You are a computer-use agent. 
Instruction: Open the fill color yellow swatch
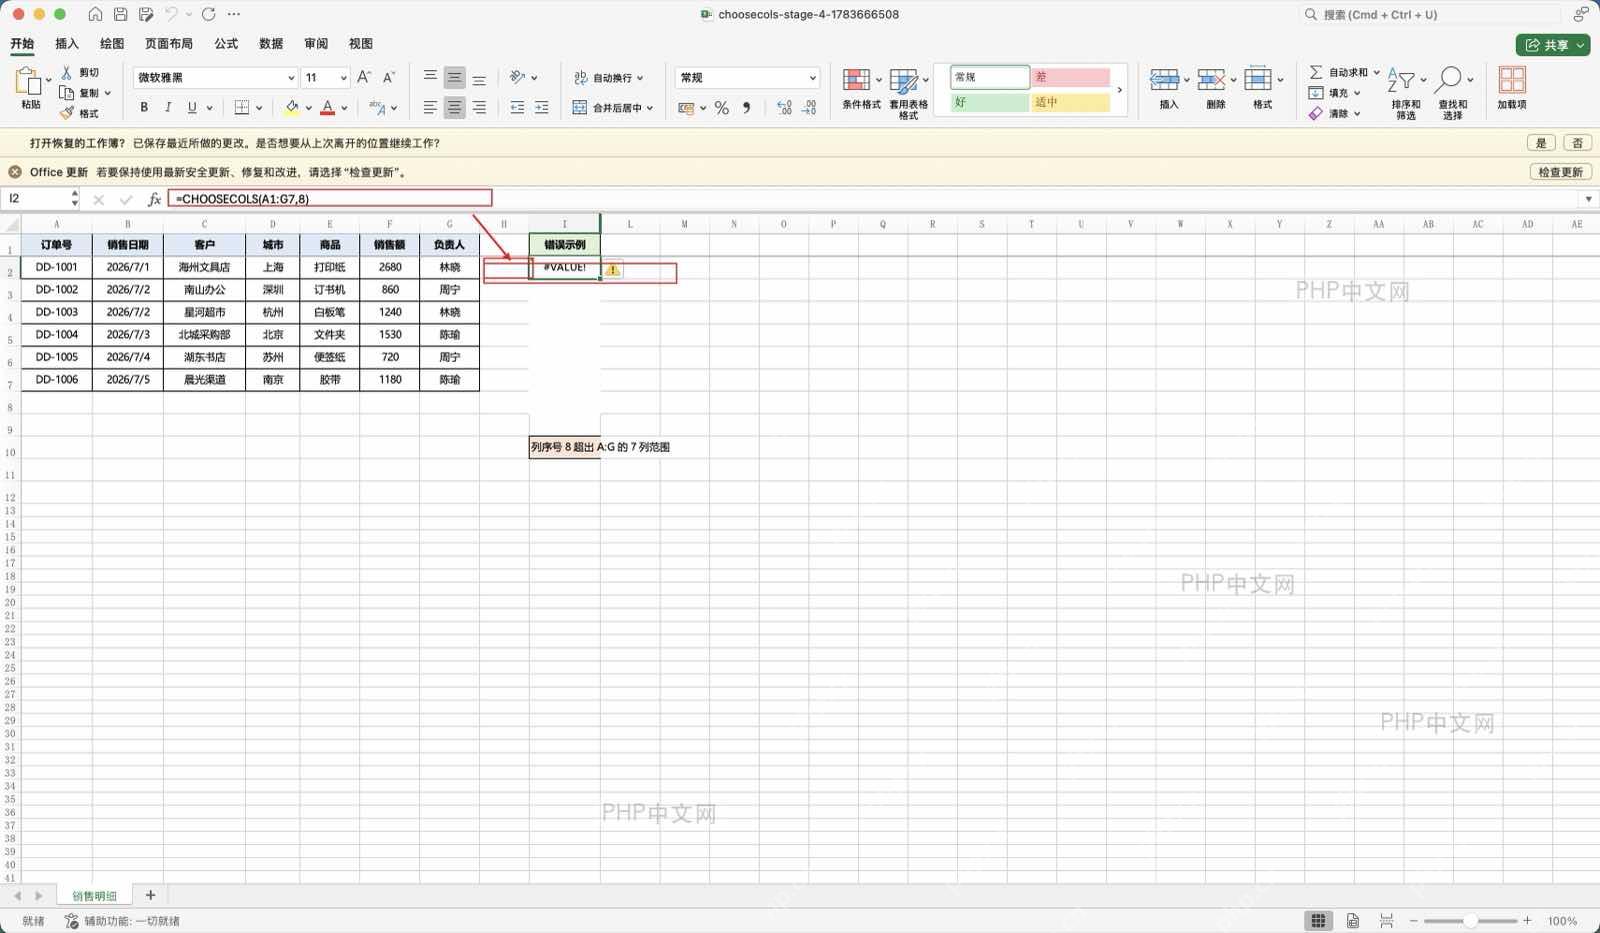tap(292, 107)
